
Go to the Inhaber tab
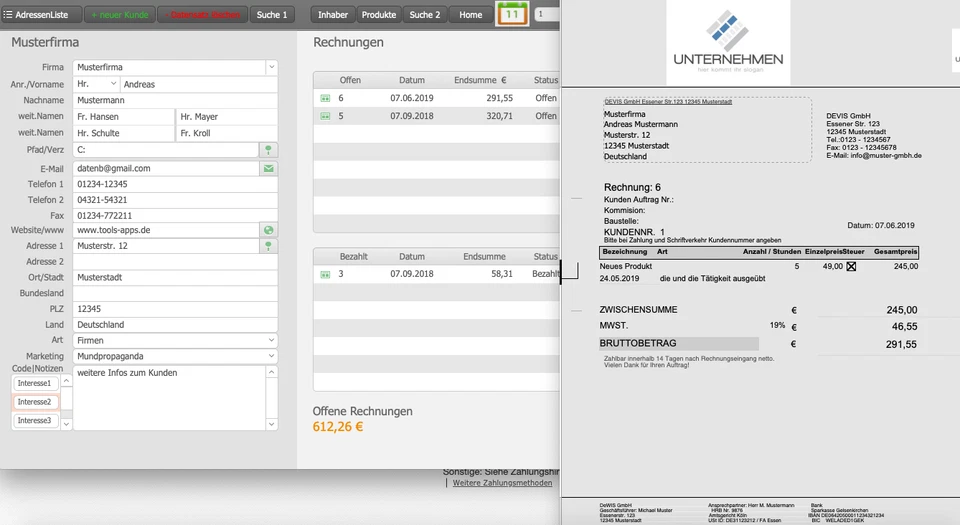(333, 15)
